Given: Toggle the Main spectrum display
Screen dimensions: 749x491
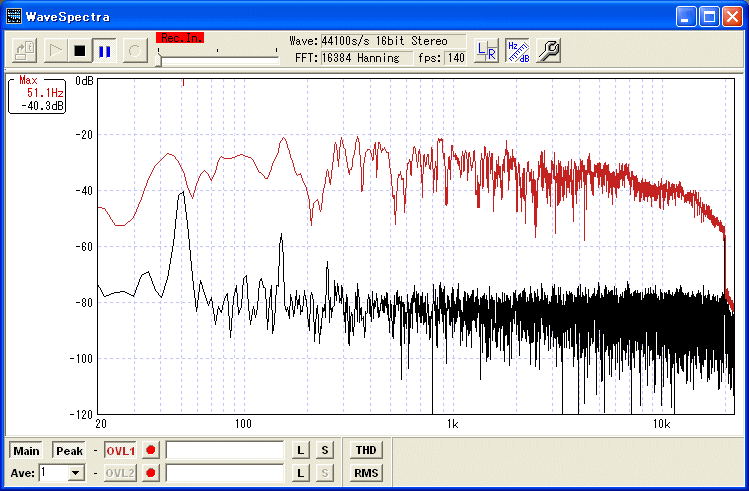Looking at the screenshot, I should pos(26,451).
